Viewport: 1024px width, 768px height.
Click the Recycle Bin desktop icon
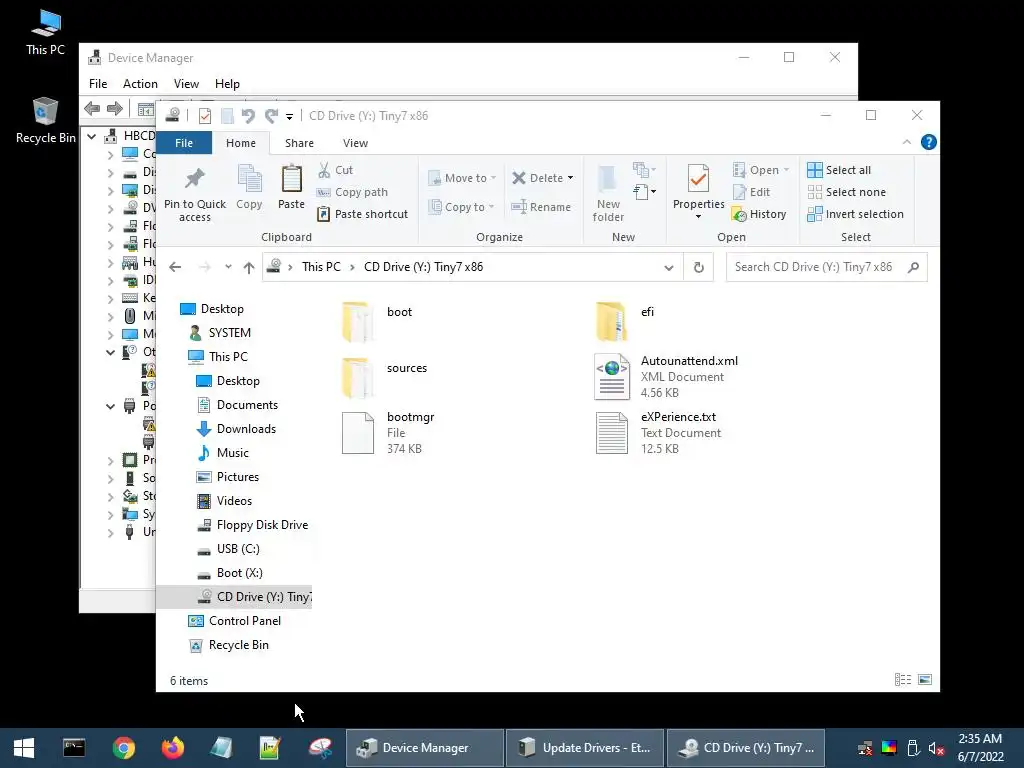[45, 120]
